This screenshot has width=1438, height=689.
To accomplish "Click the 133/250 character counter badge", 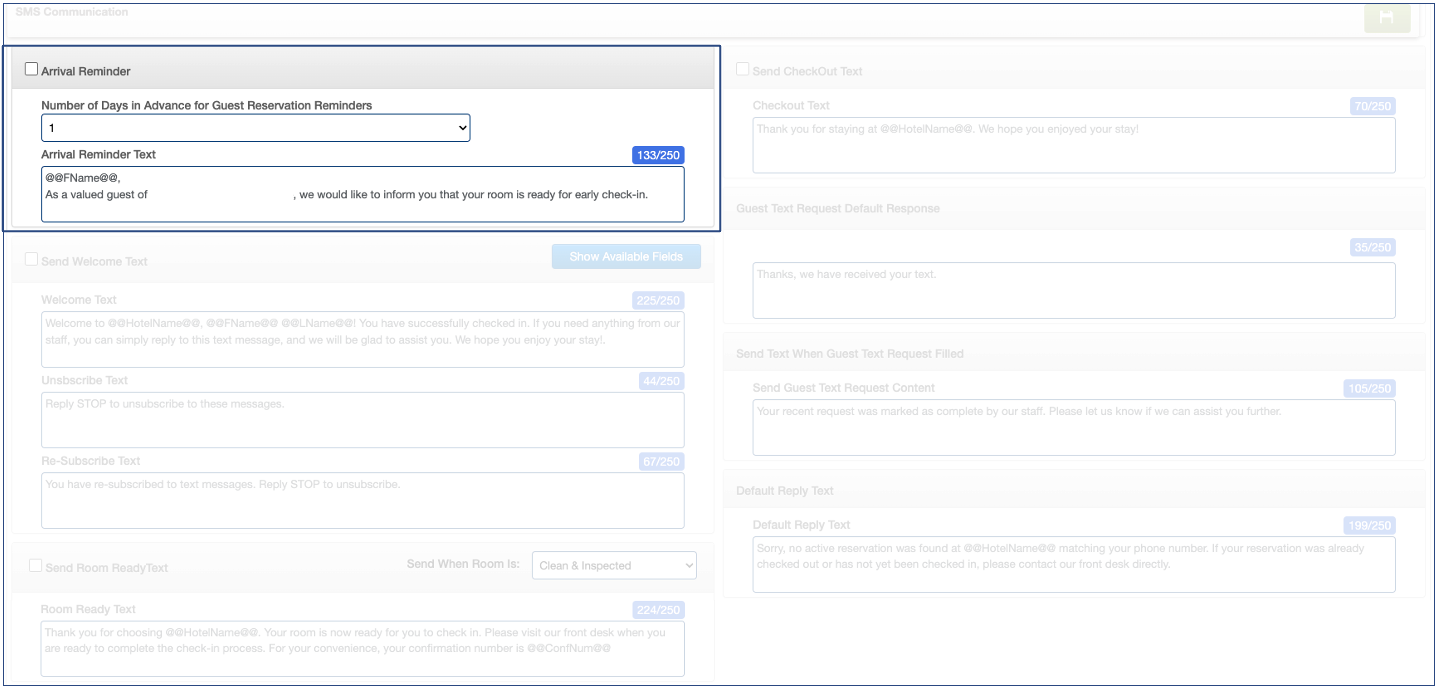I will pos(658,155).
